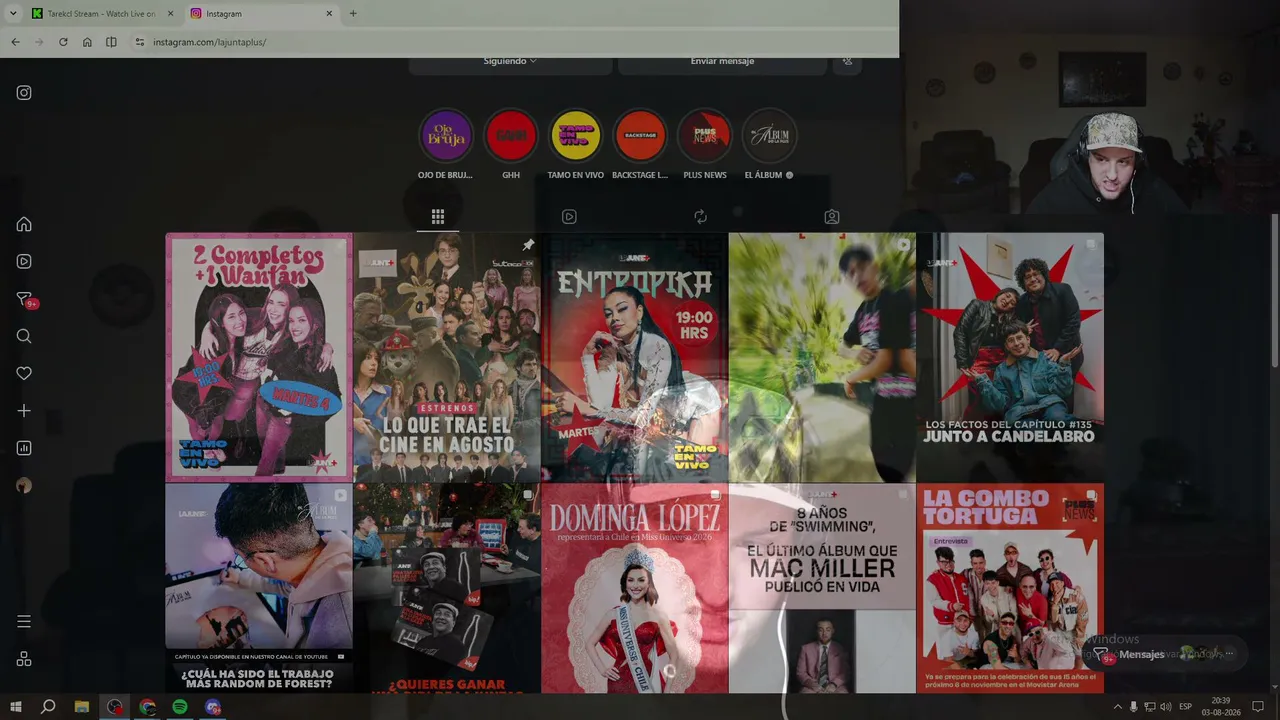Viewport: 1280px width, 720px height.
Task: Open OBS Studio from the taskbar
Action: [115, 707]
